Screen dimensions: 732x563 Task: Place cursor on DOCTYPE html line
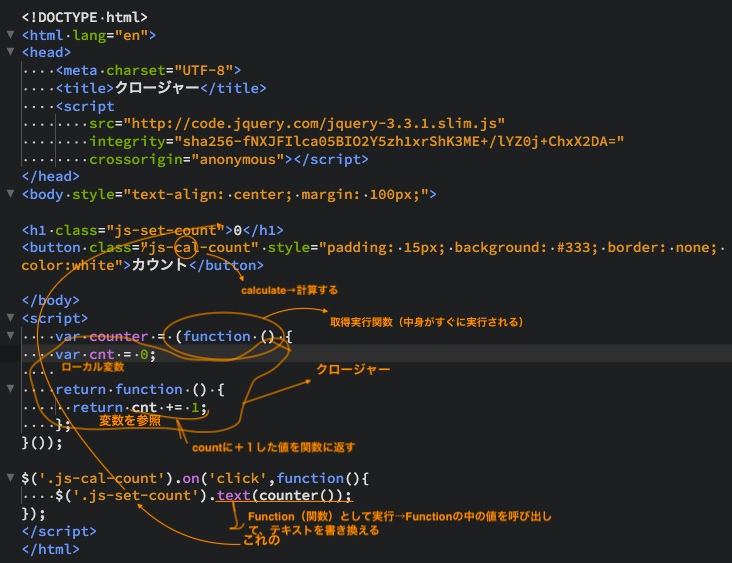coord(84,17)
